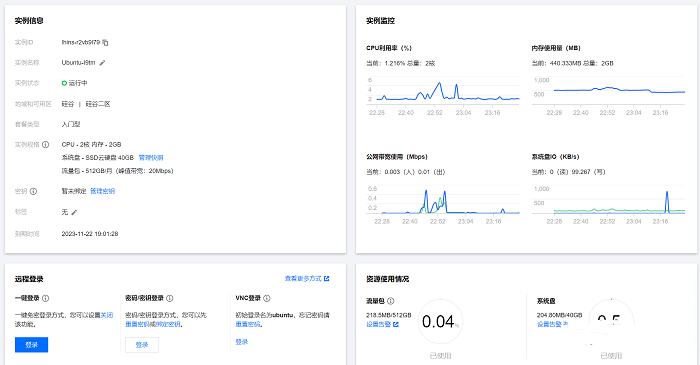Image resolution: width=700 pixels, height=365 pixels.
Task: Click the CPU utilization chart
Action: pyautogui.click(x=443, y=91)
